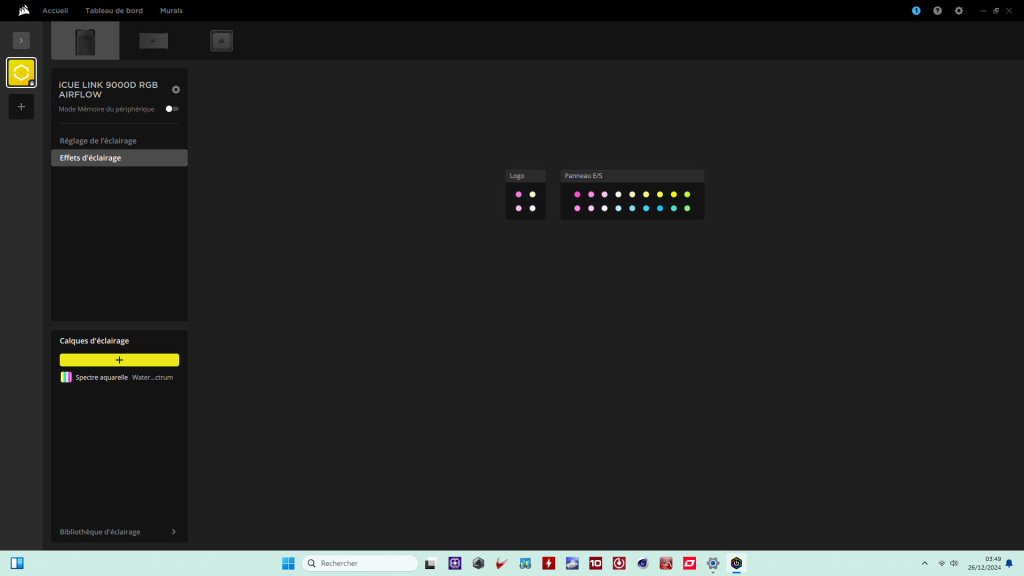Open the device settings gear next to device name

coord(176,90)
